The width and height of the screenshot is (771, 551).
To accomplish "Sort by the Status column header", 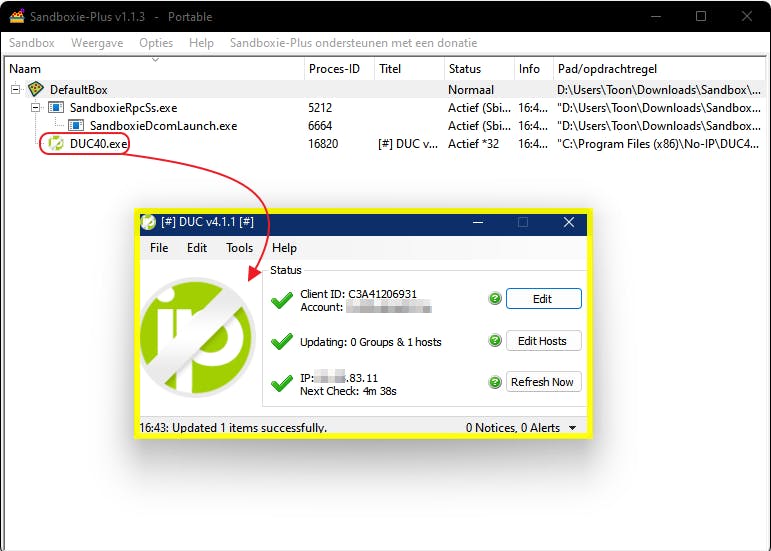I will point(479,69).
